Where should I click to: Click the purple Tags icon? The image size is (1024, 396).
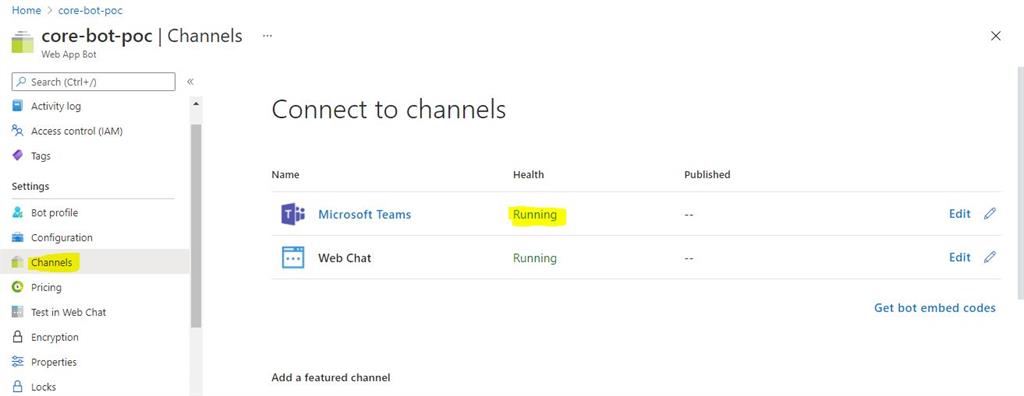tap(18, 156)
